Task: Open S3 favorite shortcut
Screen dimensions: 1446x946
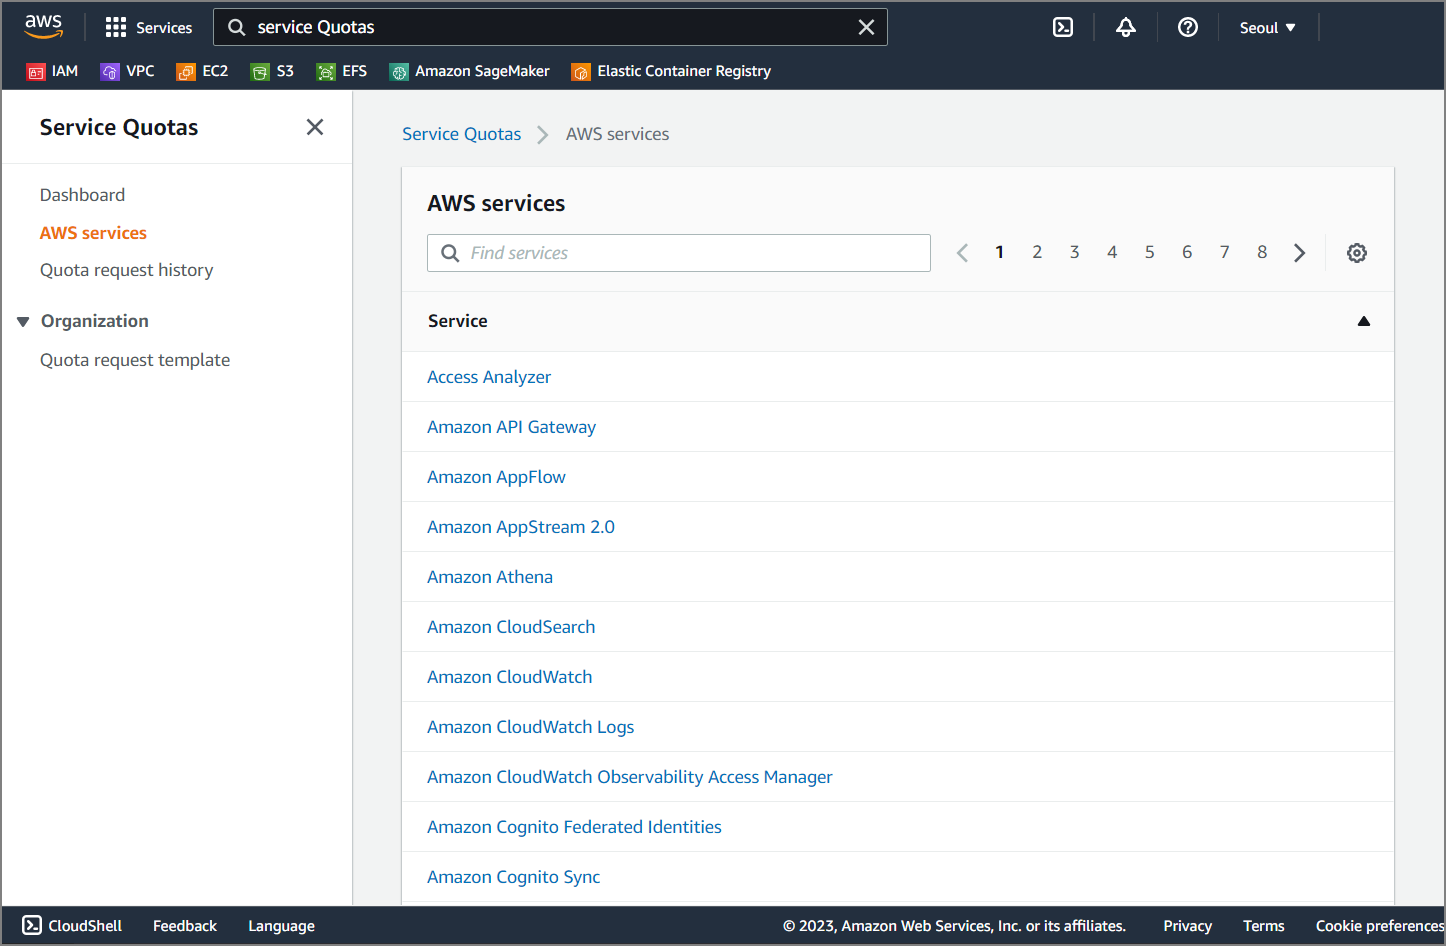Action: tap(272, 71)
